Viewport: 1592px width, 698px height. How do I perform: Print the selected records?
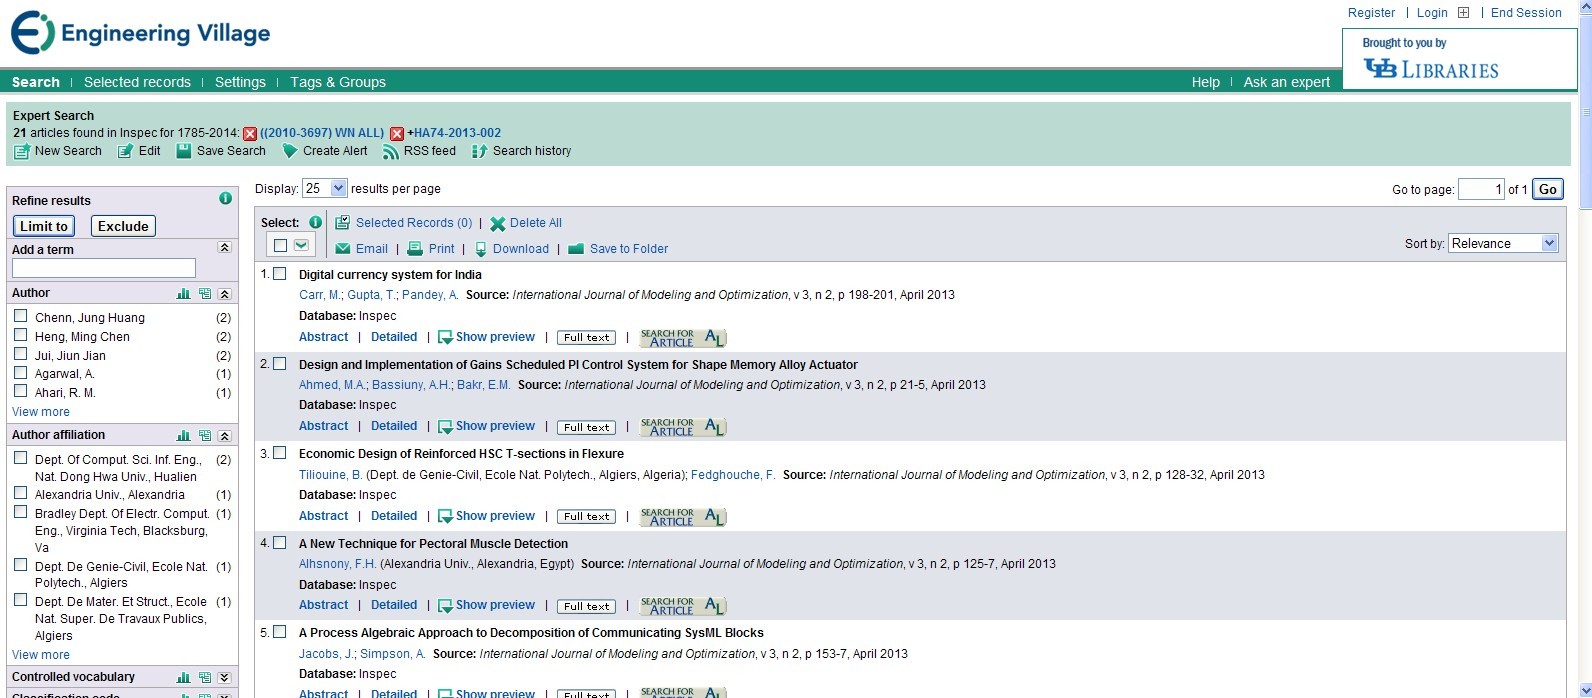[431, 249]
